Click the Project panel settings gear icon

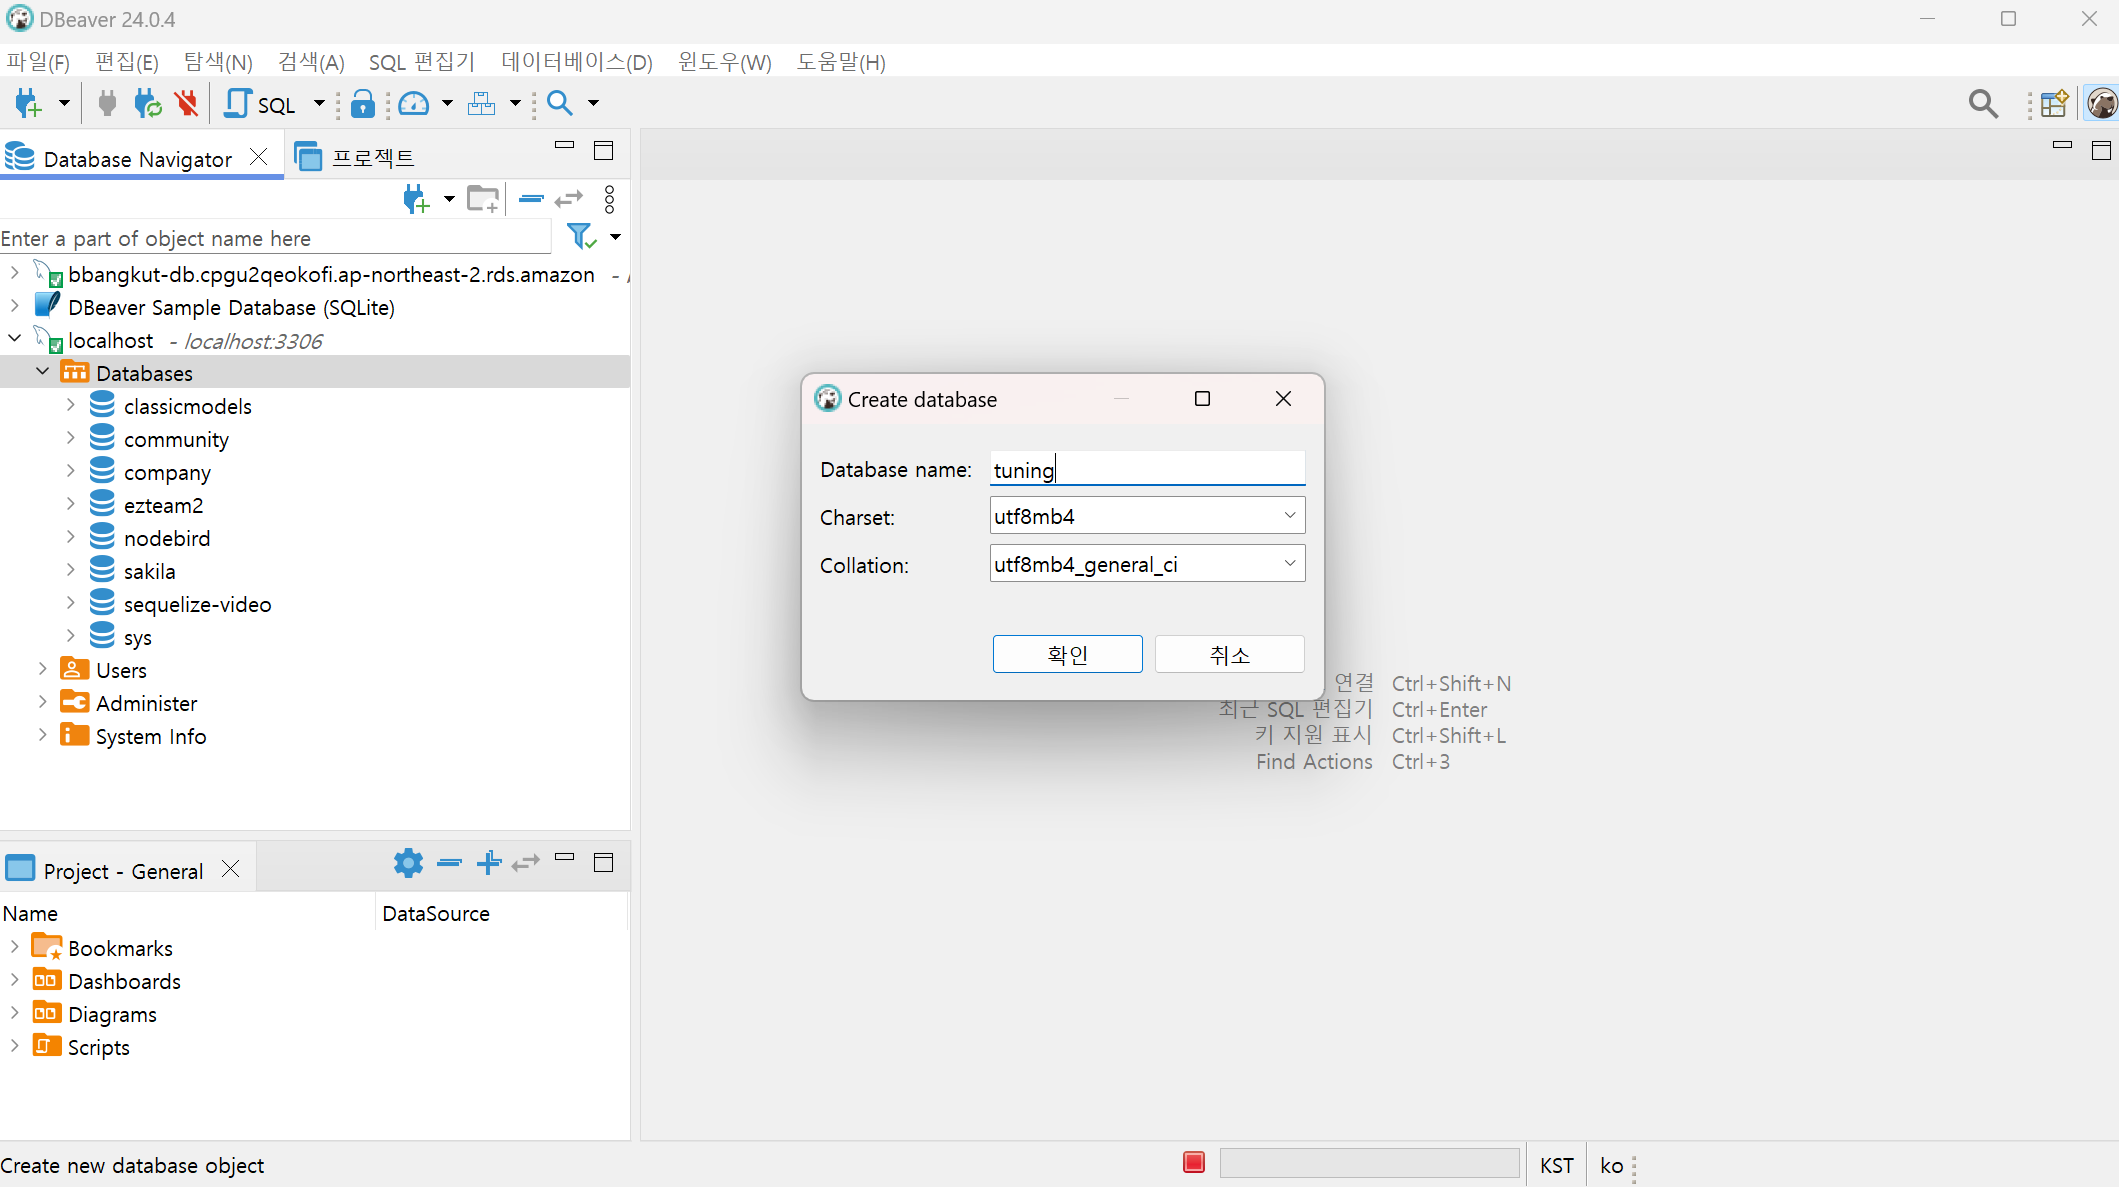click(x=408, y=863)
